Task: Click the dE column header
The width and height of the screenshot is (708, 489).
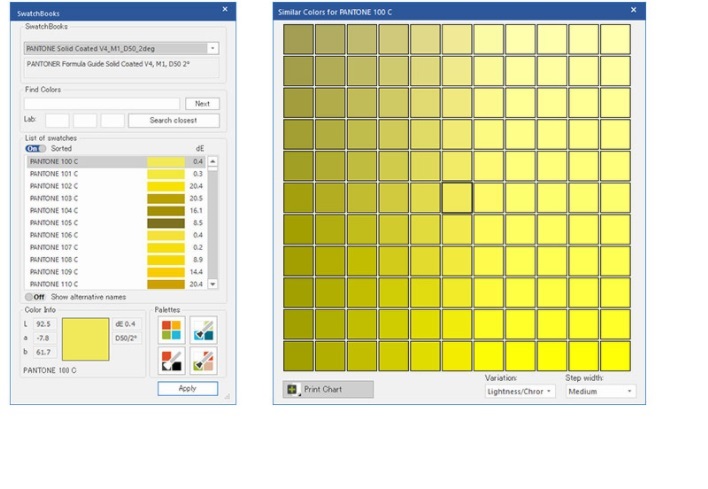Action: tap(200, 149)
